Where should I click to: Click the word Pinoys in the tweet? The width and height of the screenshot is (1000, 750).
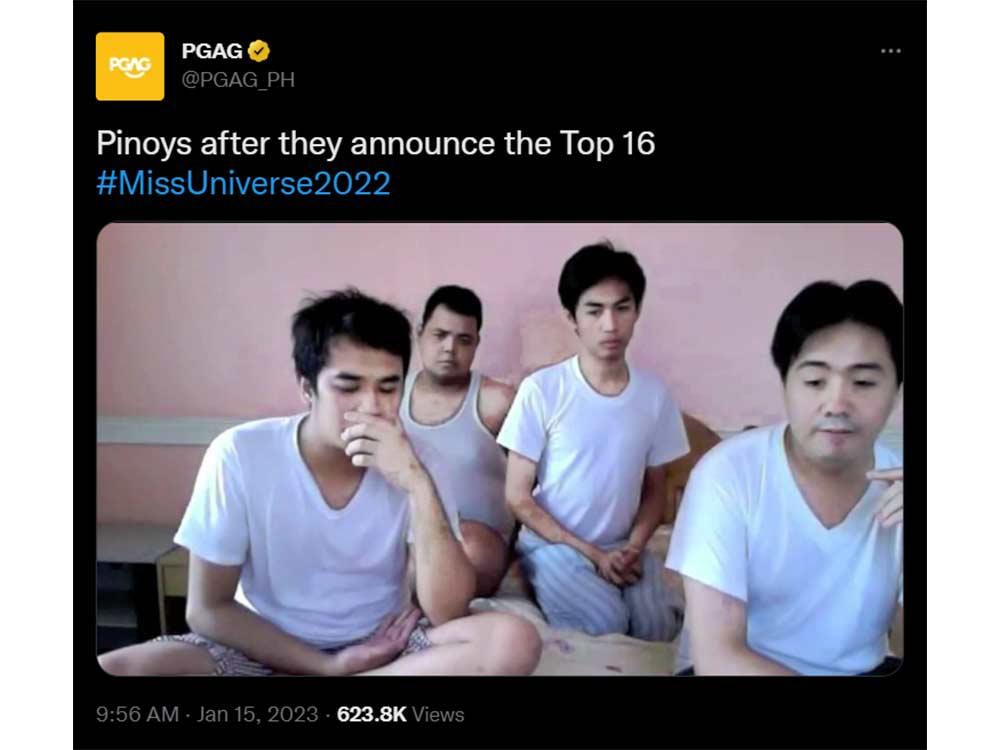(x=143, y=143)
